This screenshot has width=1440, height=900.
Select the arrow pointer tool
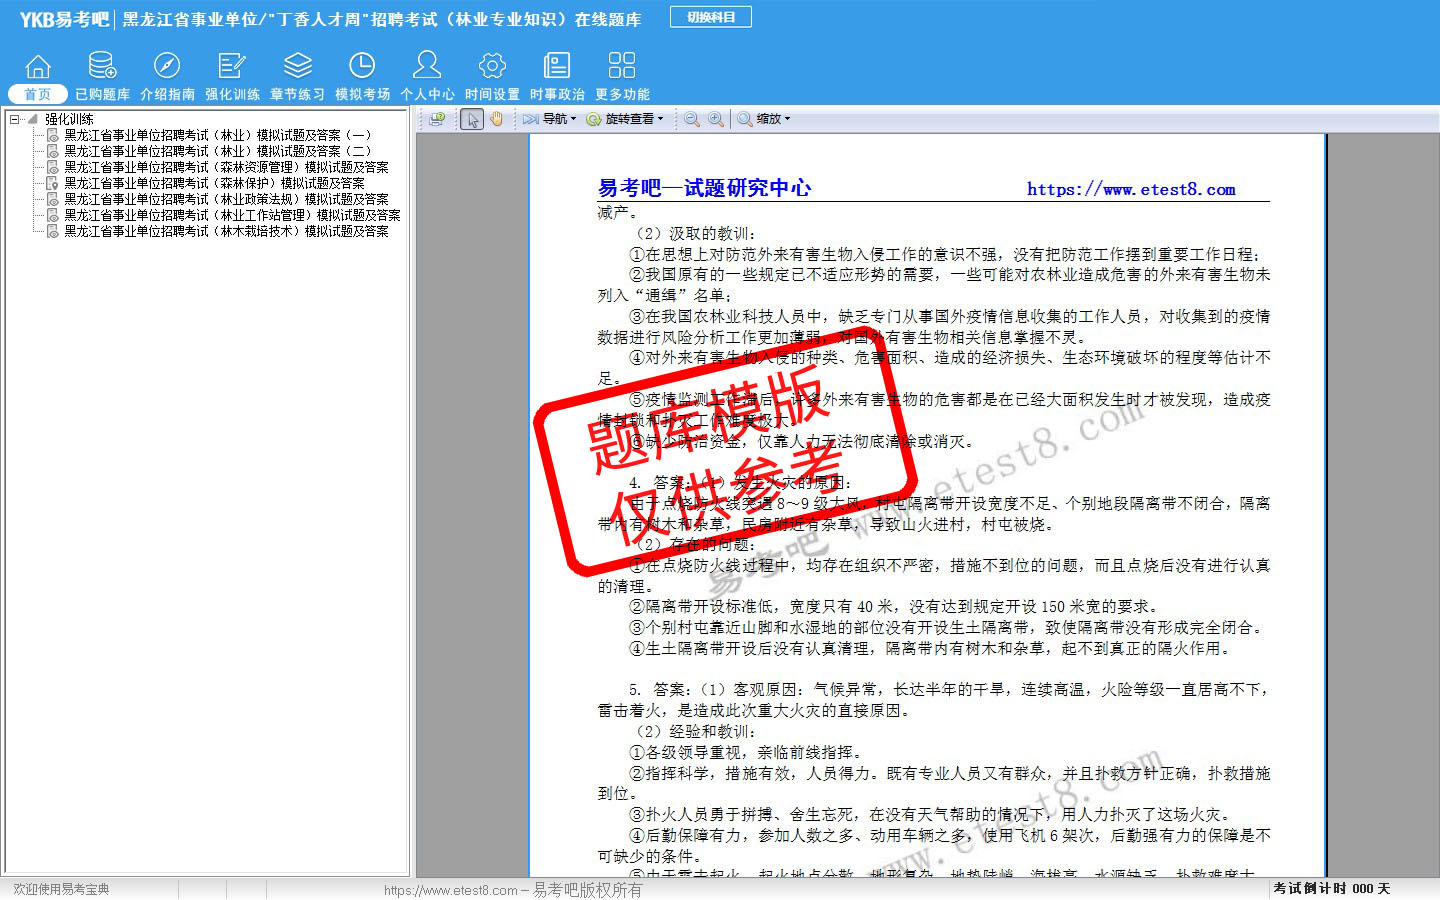(473, 119)
